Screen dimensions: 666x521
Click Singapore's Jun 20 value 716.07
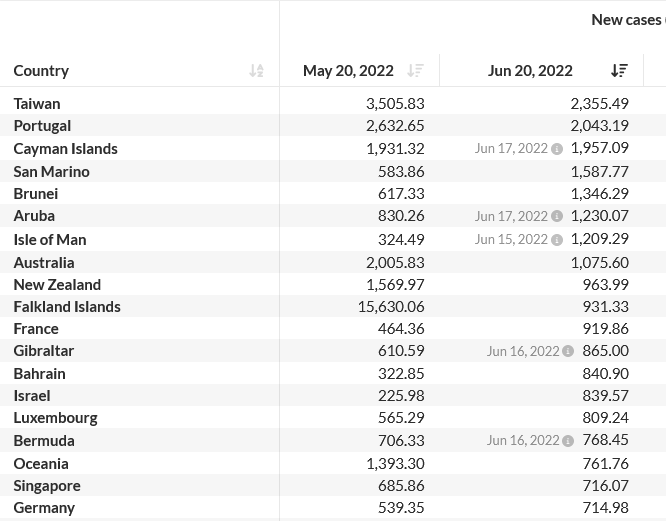click(605, 485)
